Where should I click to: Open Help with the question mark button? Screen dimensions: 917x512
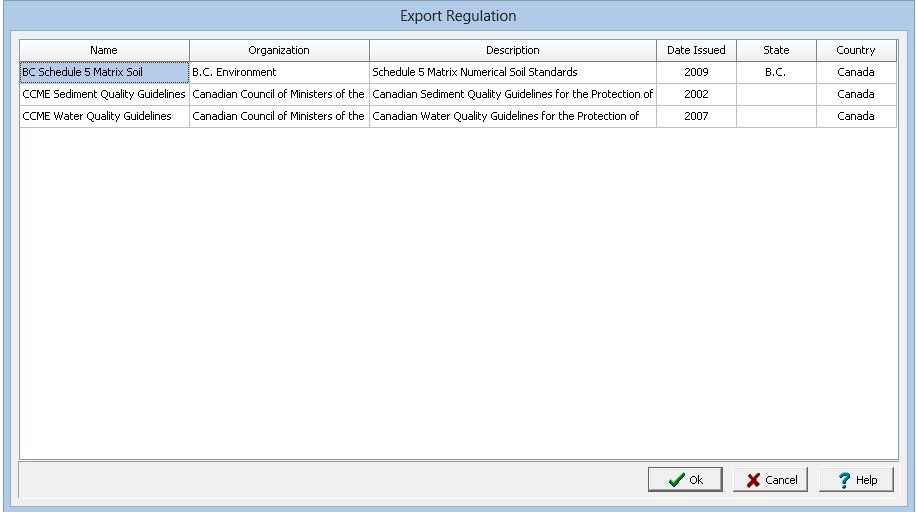856,480
